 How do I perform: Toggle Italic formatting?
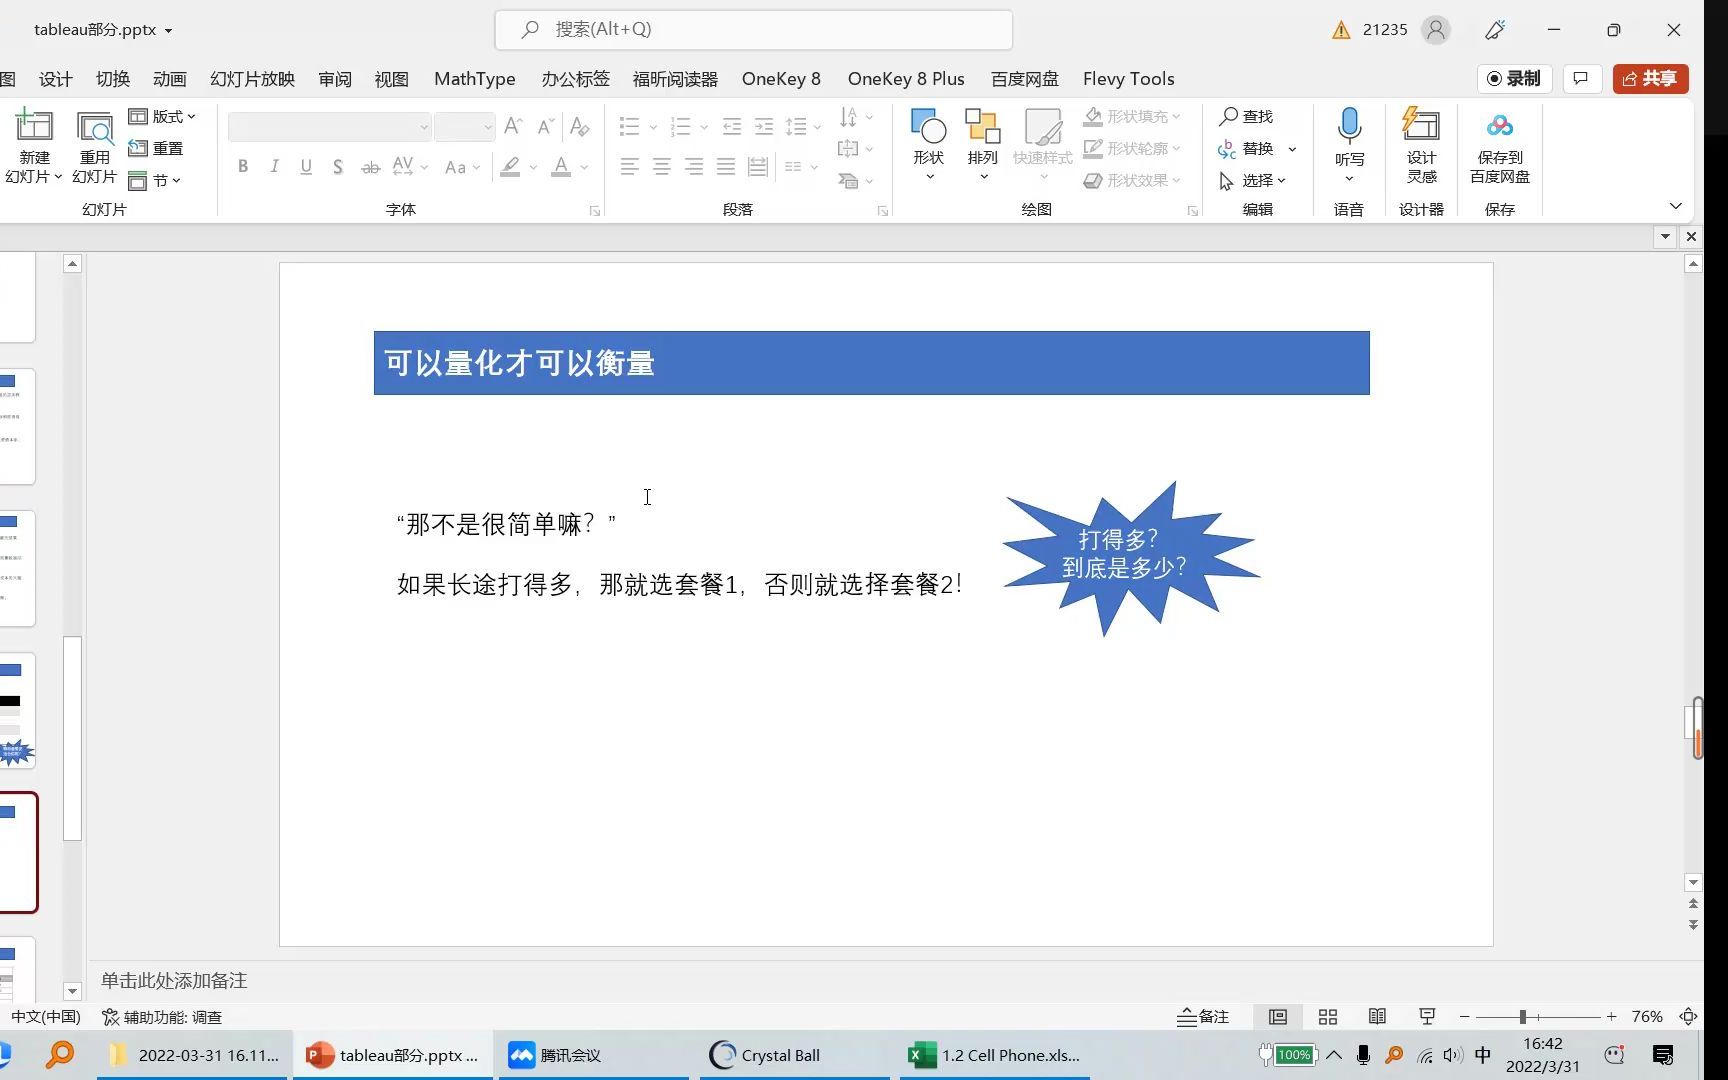[x=274, y=167]
